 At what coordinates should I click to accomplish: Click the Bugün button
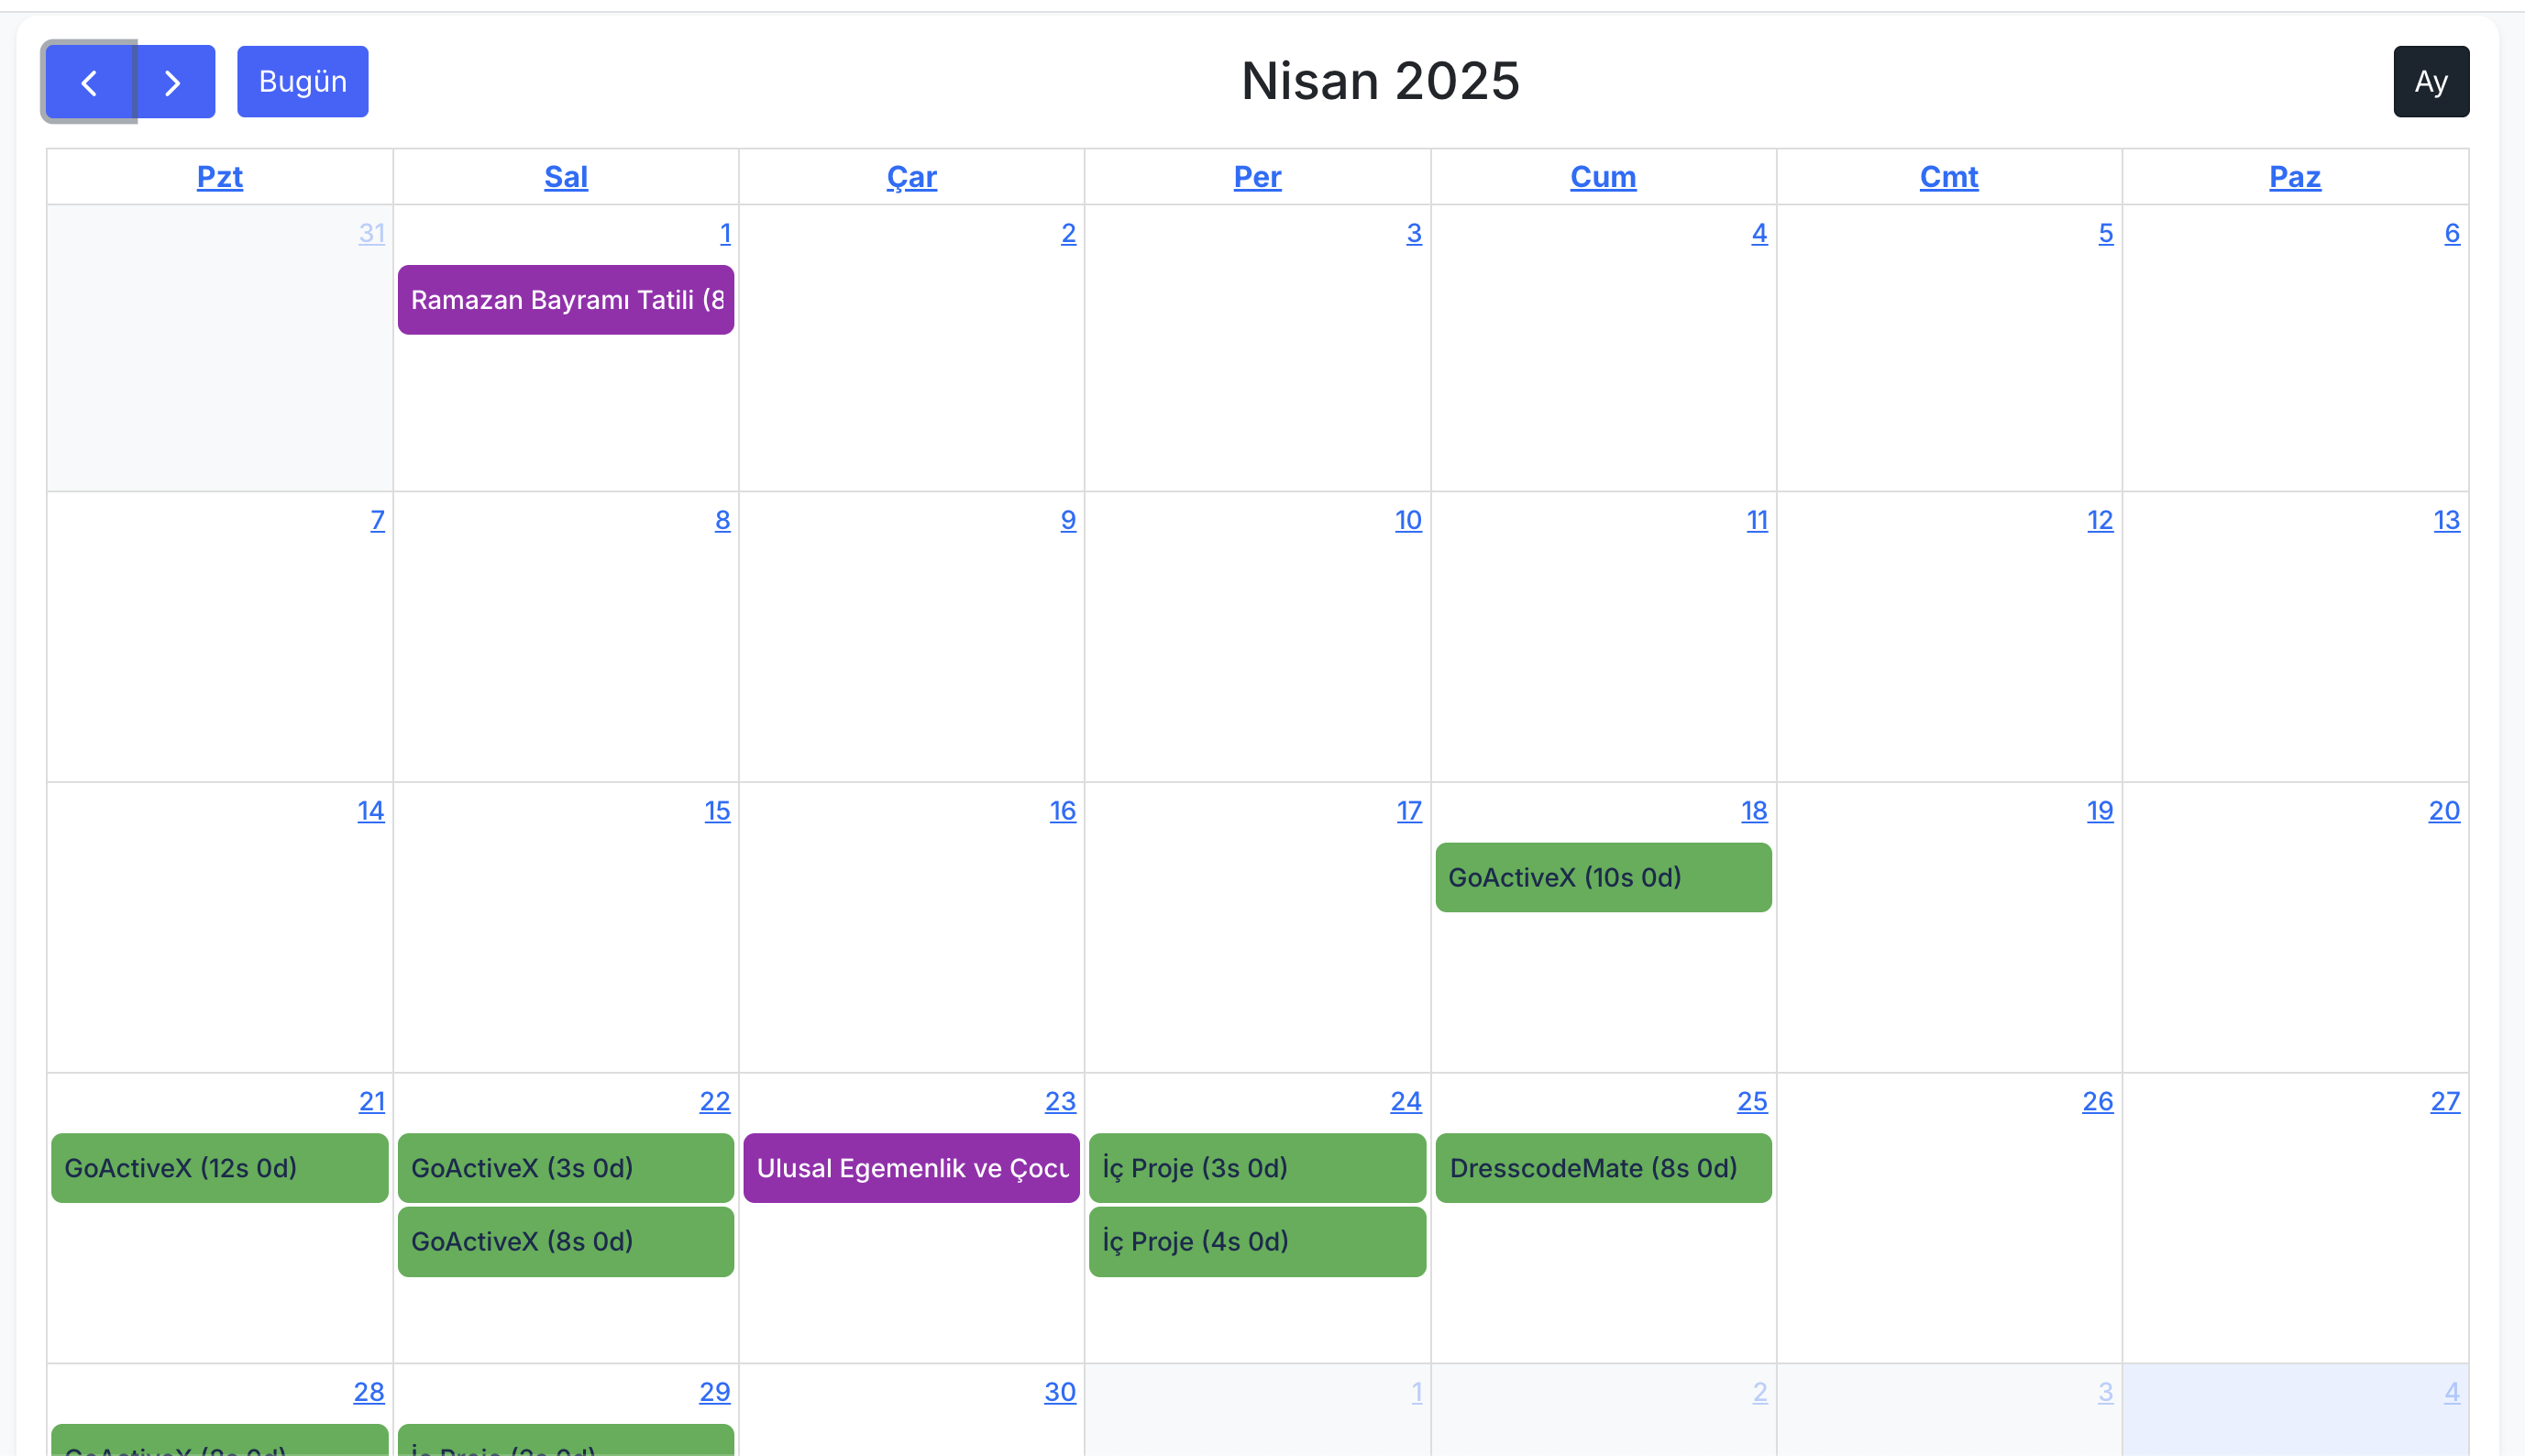point(302,82)
